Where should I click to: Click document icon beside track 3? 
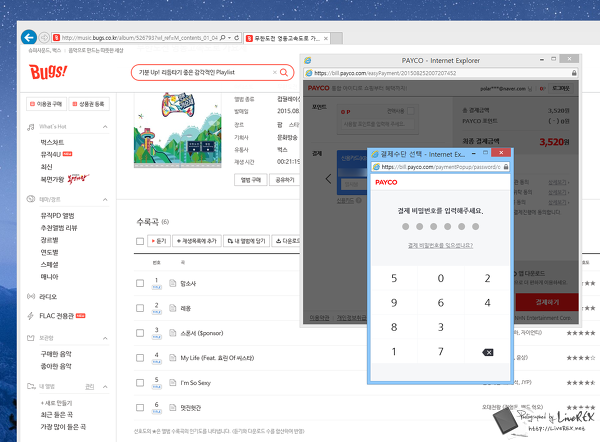pos(173,333)
